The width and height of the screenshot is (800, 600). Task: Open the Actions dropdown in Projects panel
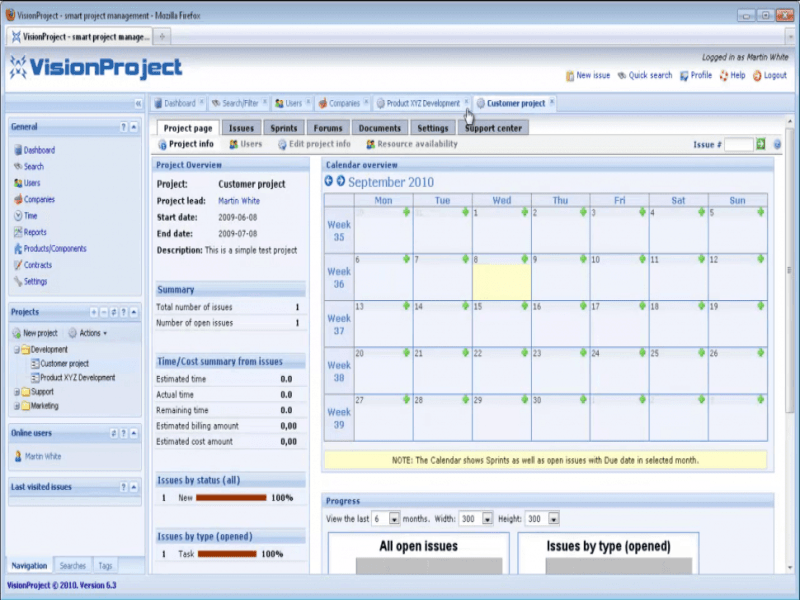click(x=88, y=333)
